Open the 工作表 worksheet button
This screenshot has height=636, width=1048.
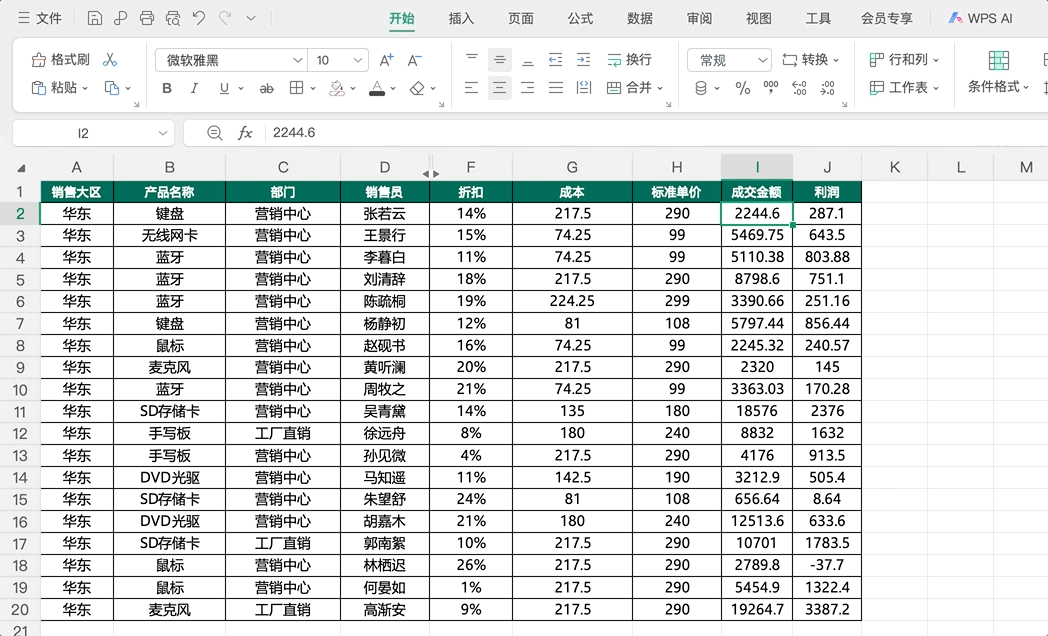click(905, 88)
